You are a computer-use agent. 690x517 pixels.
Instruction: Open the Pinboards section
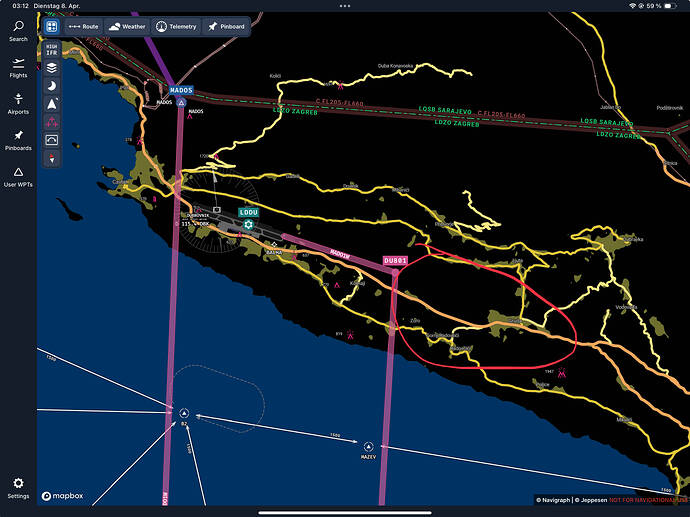18,140
